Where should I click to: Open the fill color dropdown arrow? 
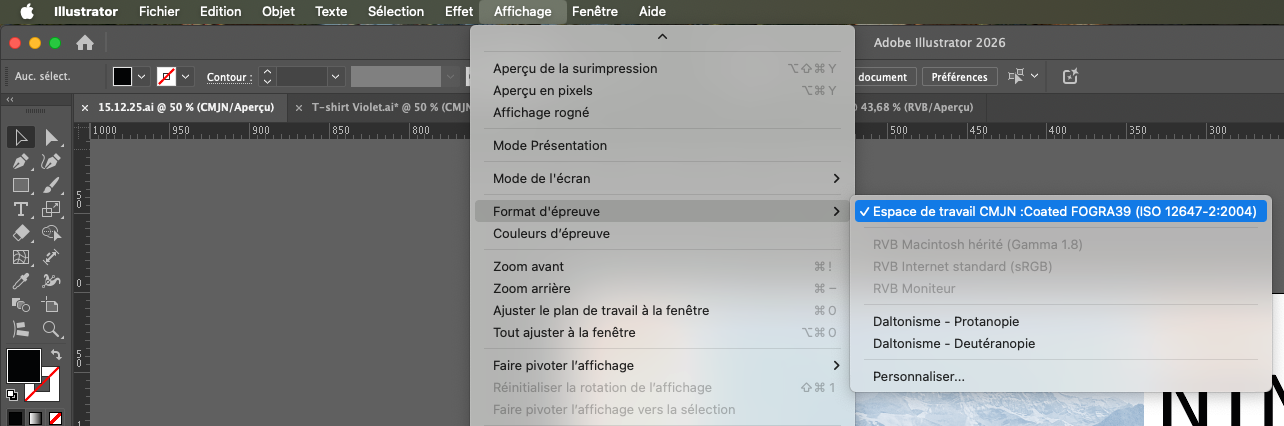[141, 76]
